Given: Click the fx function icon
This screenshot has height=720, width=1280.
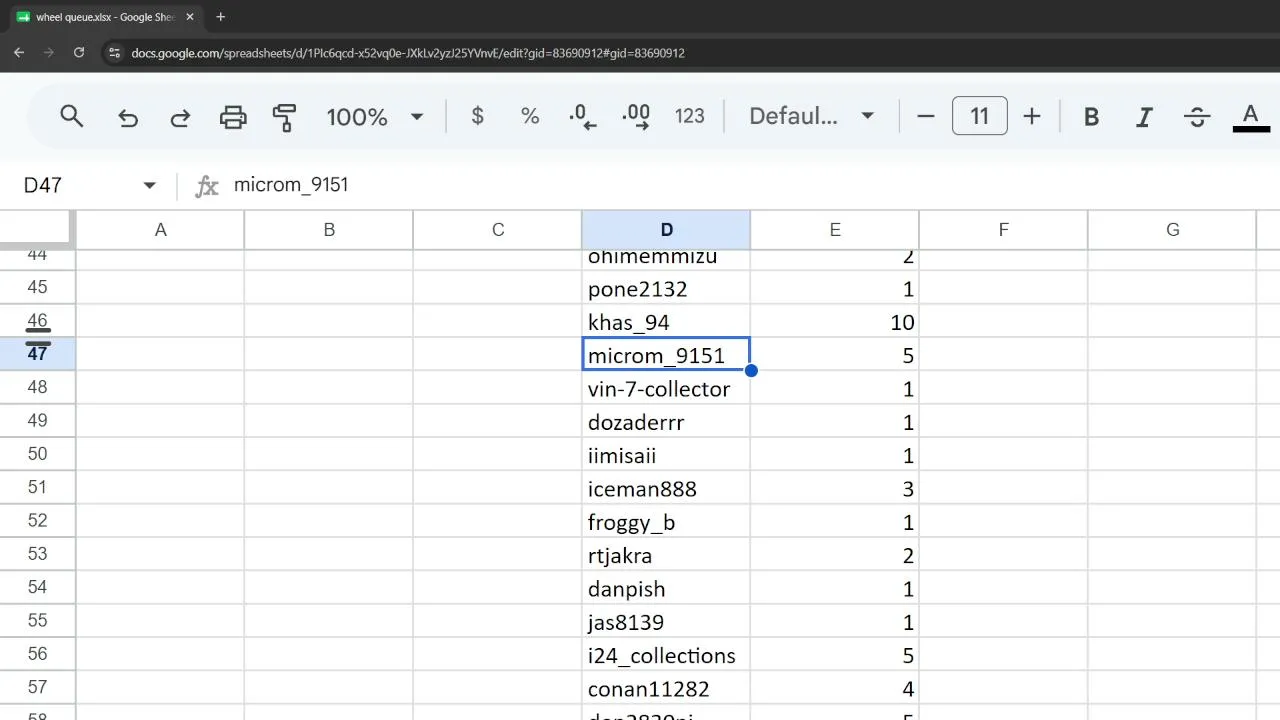Looking at the screenshot, I should click(207, 185).
